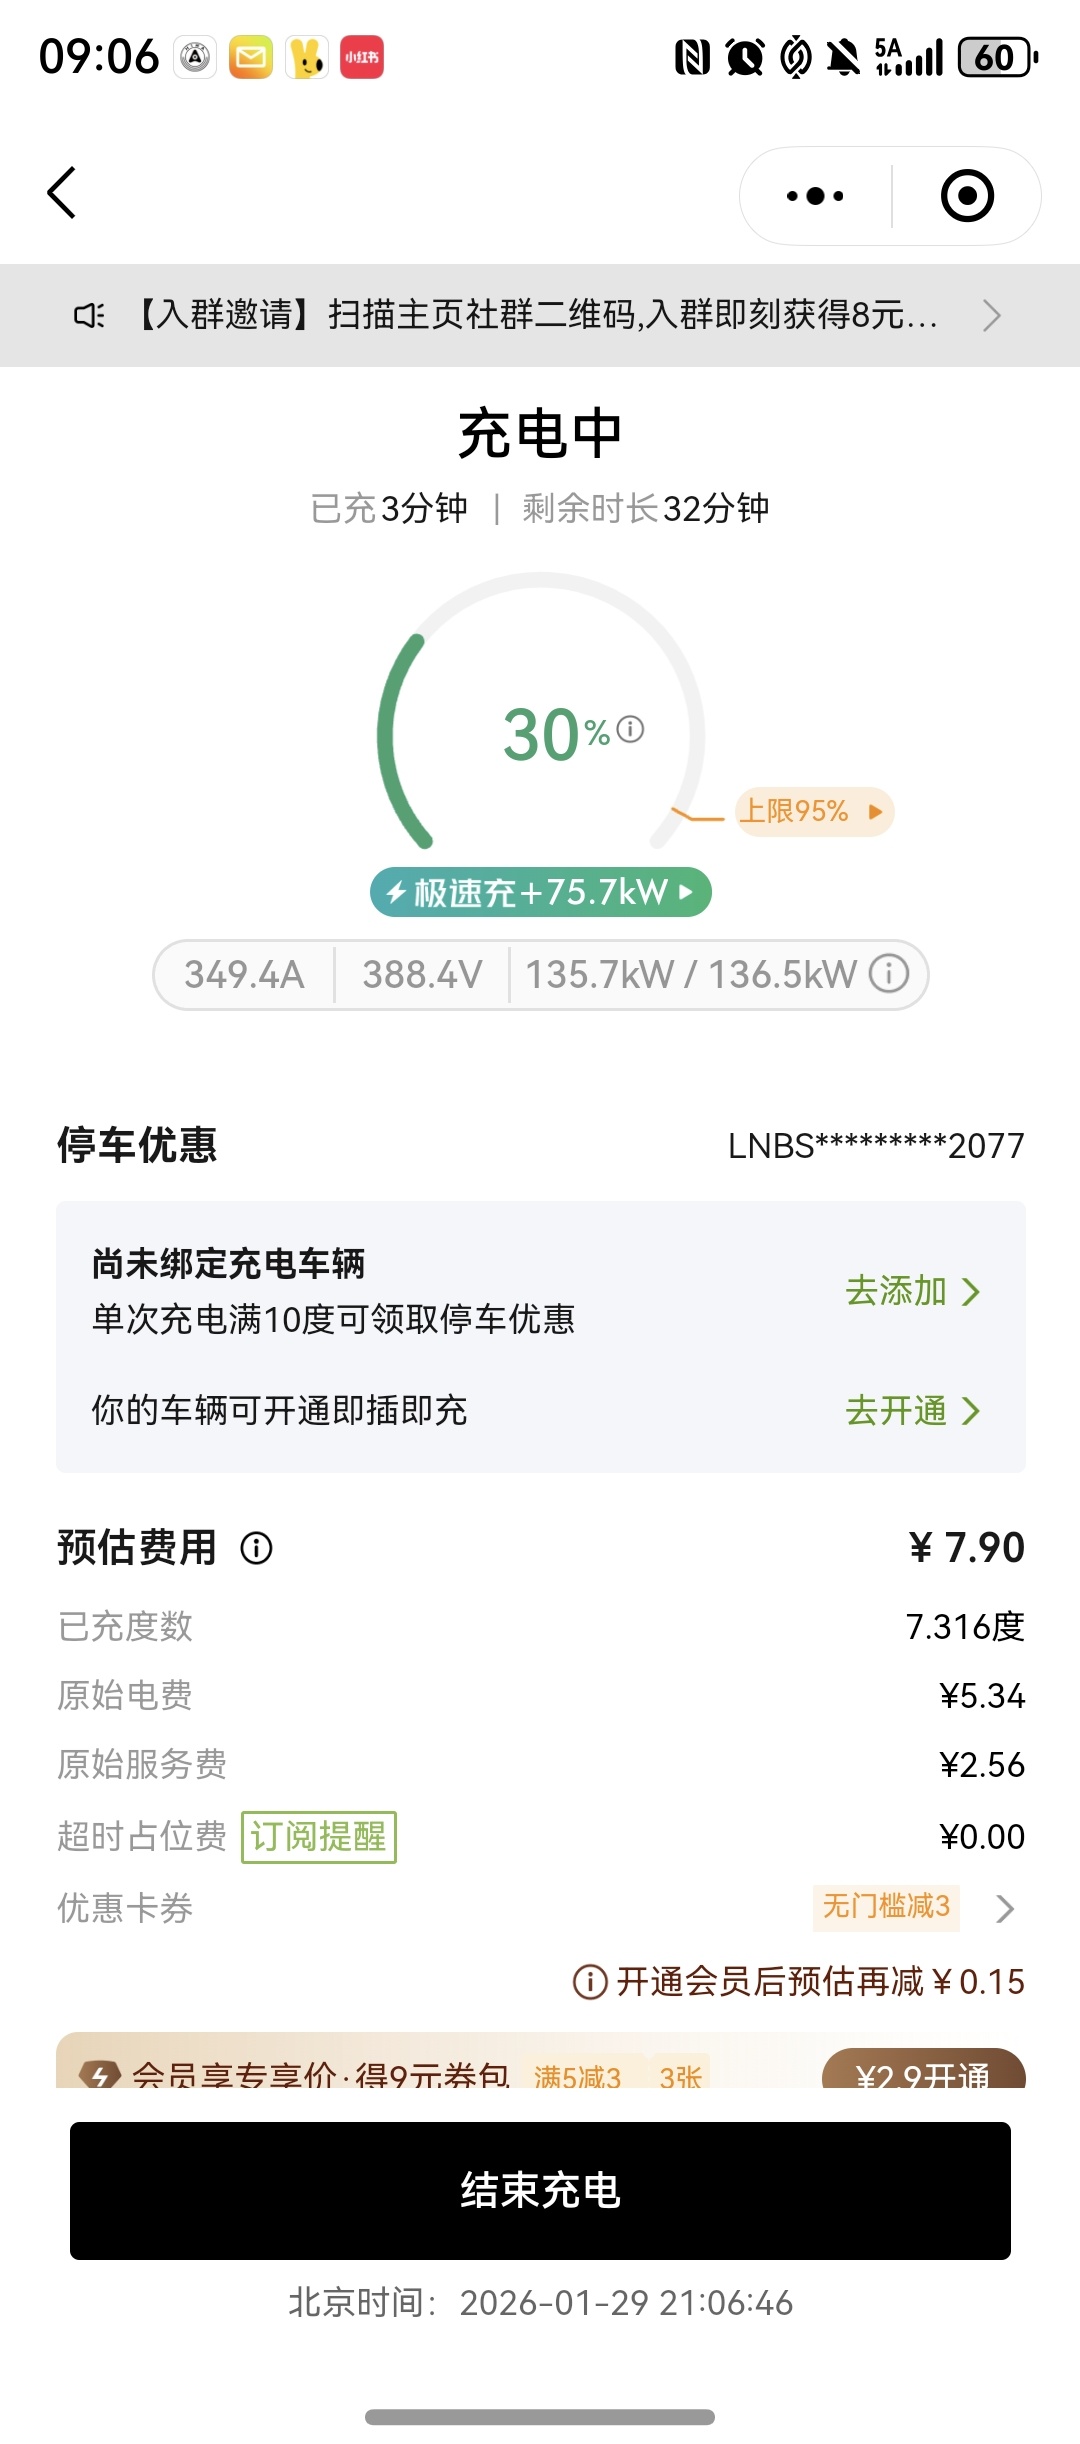
Task: Open the 小红书 notification icon in status bar
Action: pos(362,57)
